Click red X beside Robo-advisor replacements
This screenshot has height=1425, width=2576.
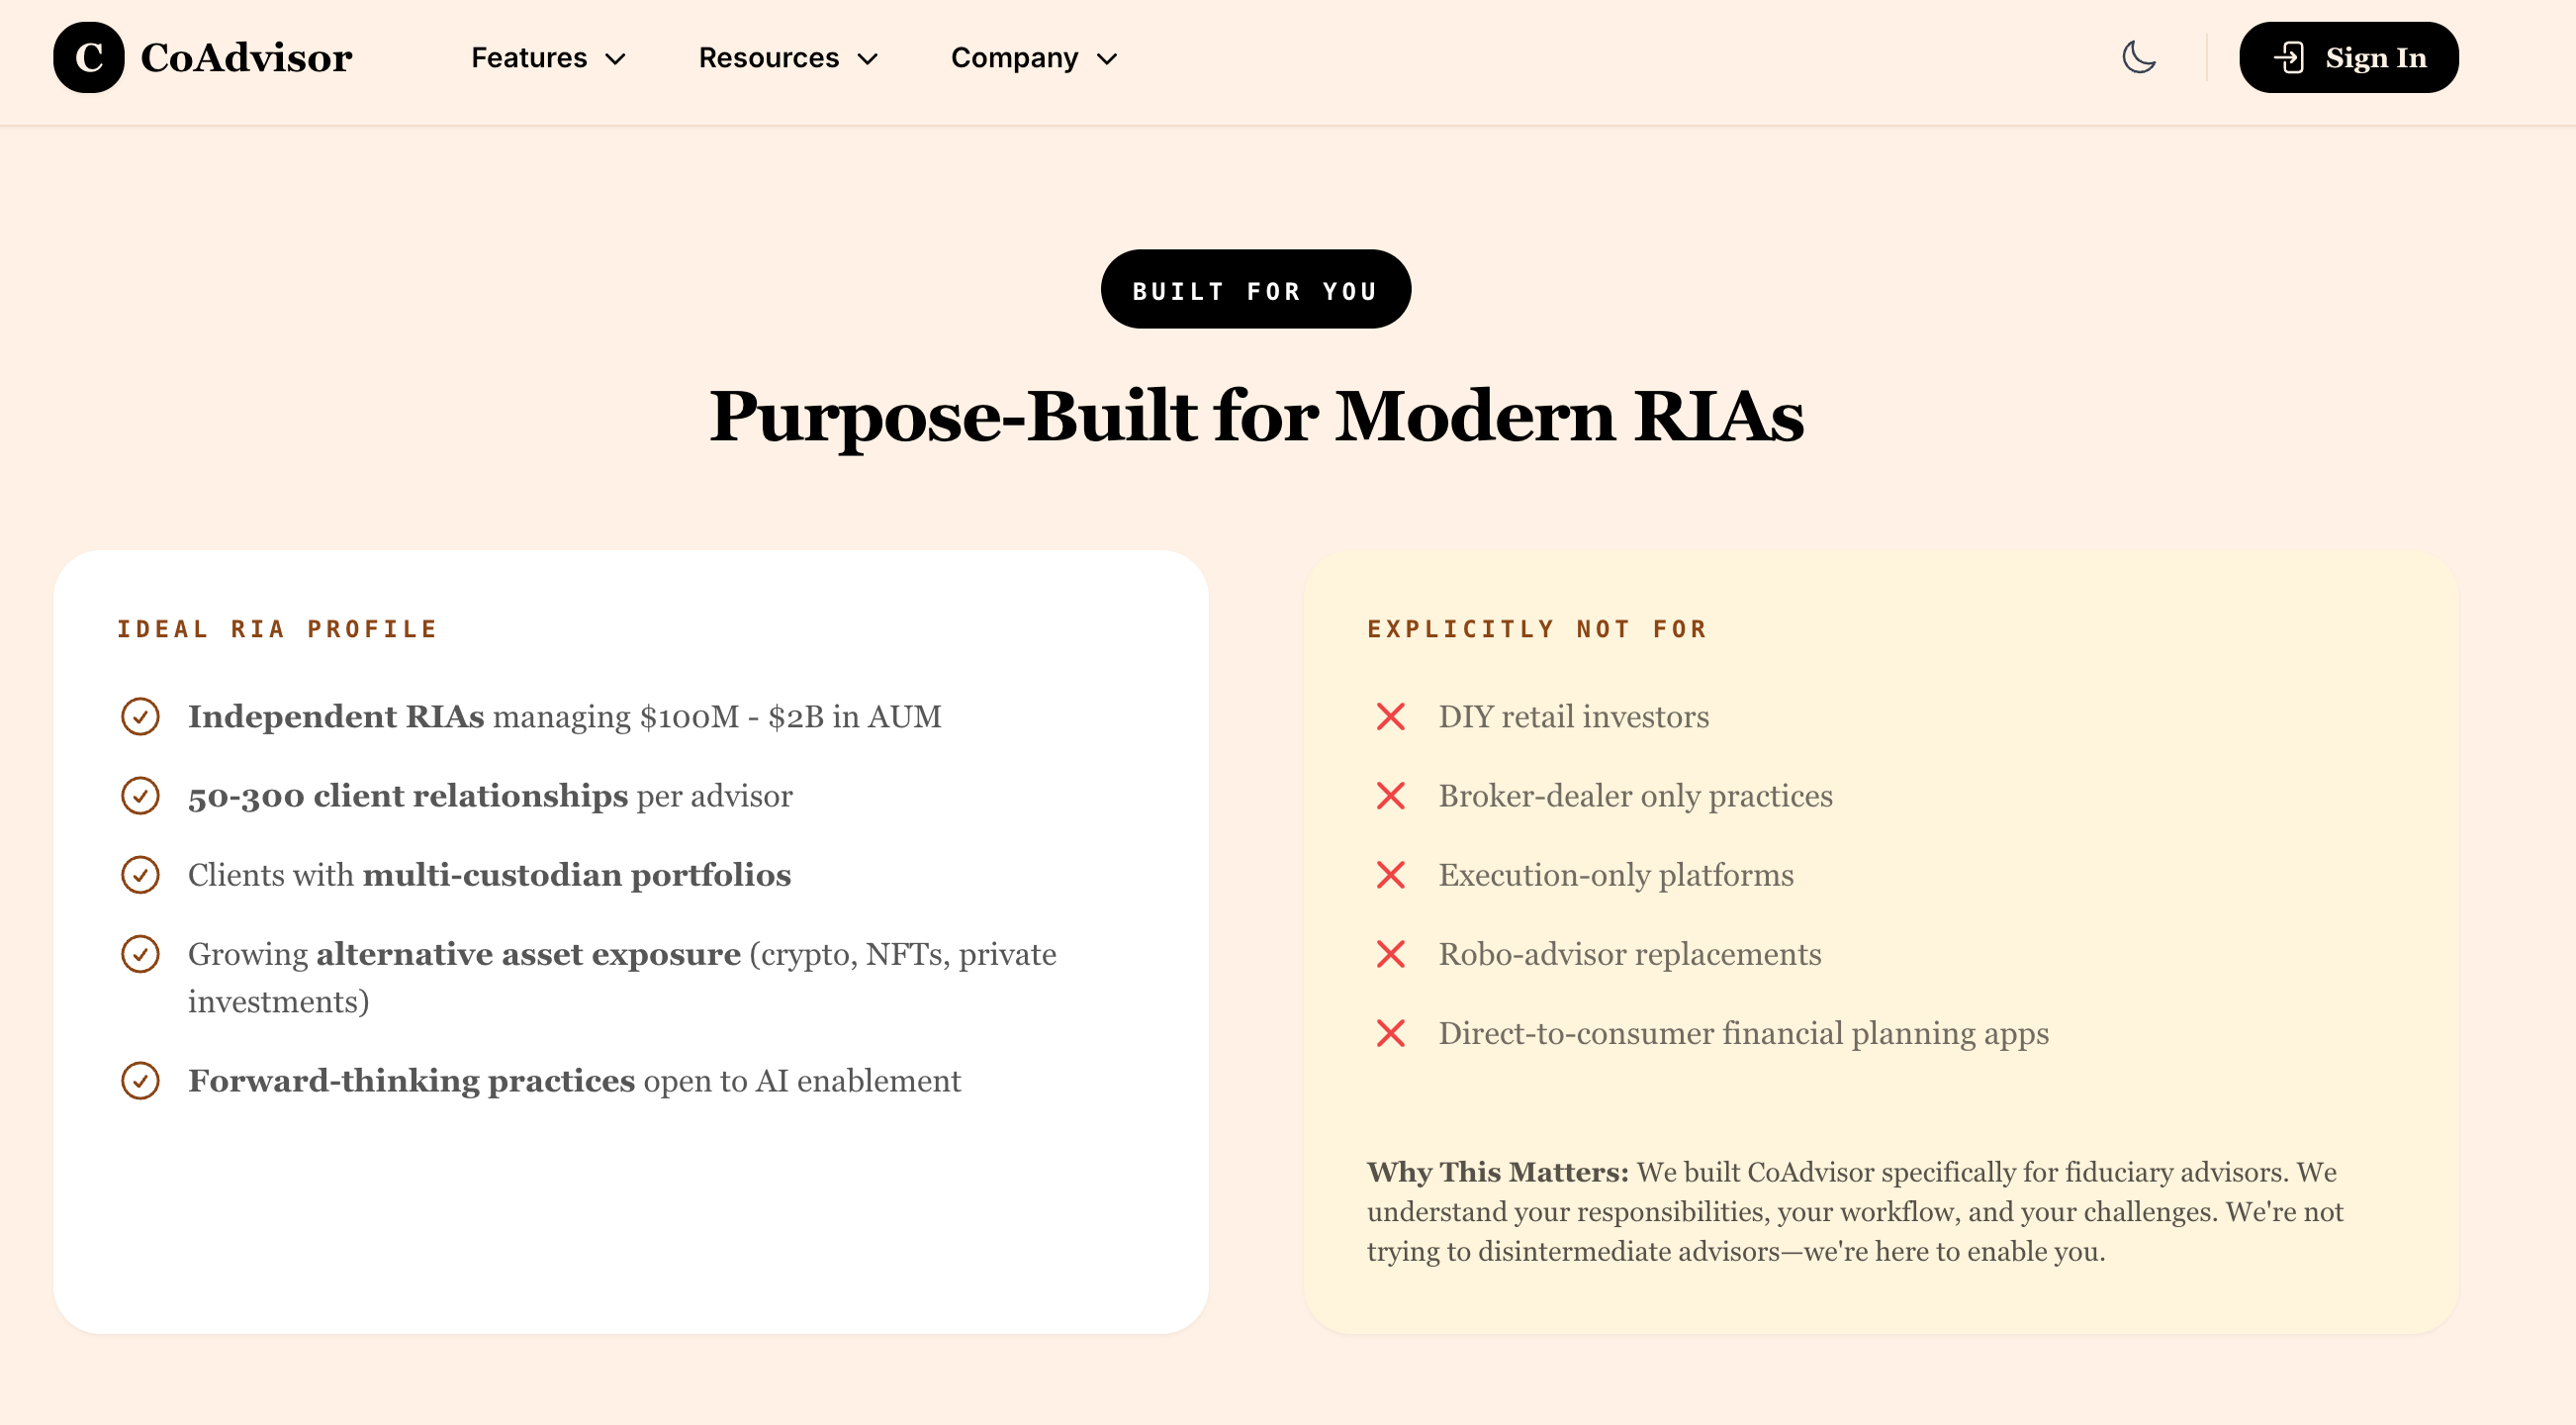tap(1390, 954)
